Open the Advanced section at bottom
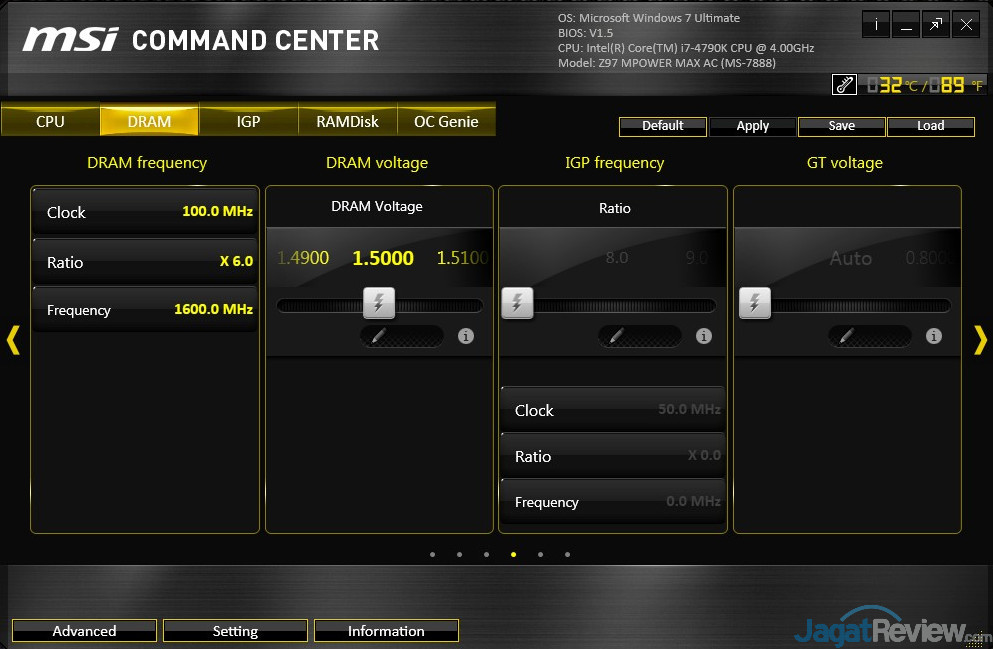The height and width of the screenshot is (649, 993). click(x=84, y=631)
